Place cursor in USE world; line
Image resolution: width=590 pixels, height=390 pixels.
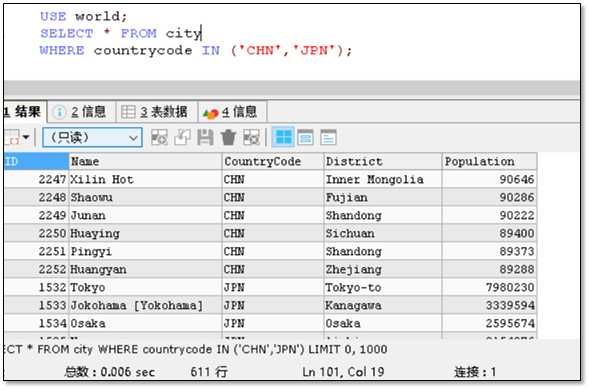coord(84,16)
